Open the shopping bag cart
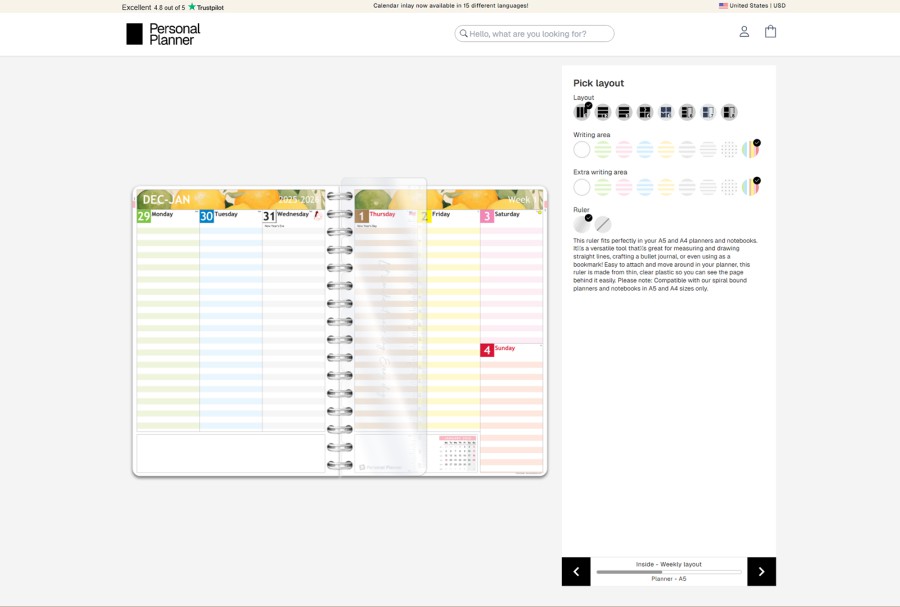 [770, 32]
